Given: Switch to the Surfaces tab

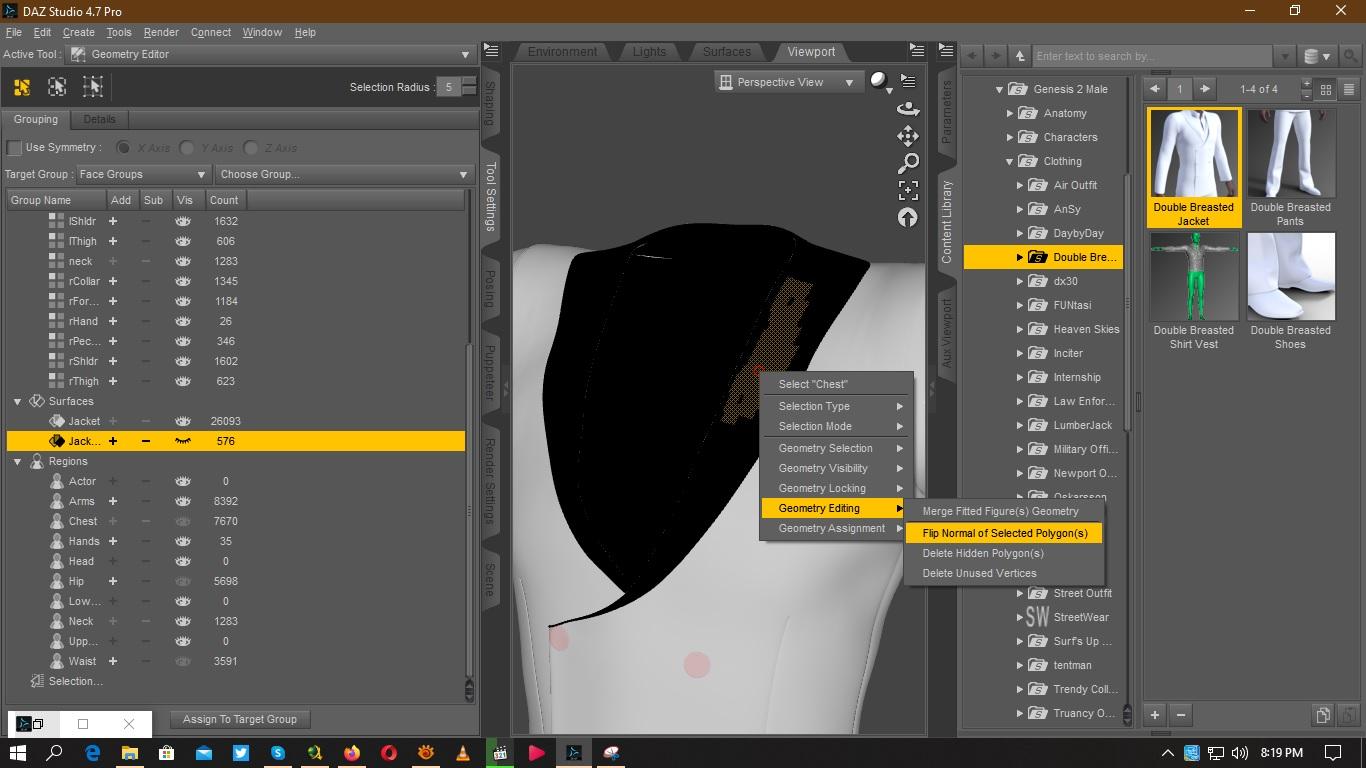Looking at the screenshot, I should coord(726,52).
